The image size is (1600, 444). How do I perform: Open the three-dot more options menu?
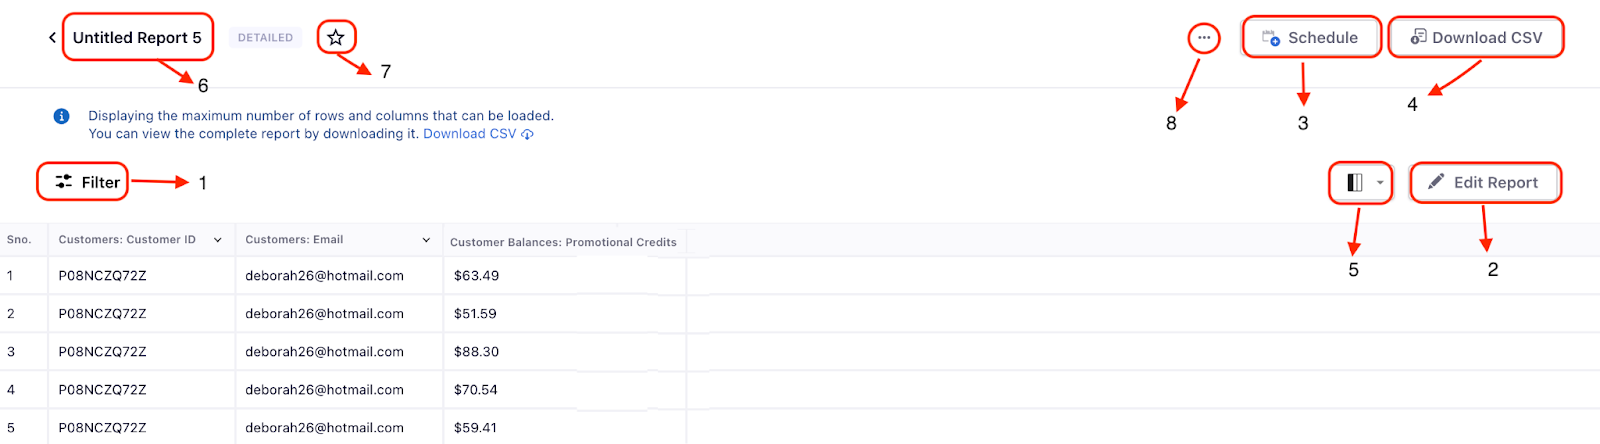pyautogui.click(x=1204, y=38)
